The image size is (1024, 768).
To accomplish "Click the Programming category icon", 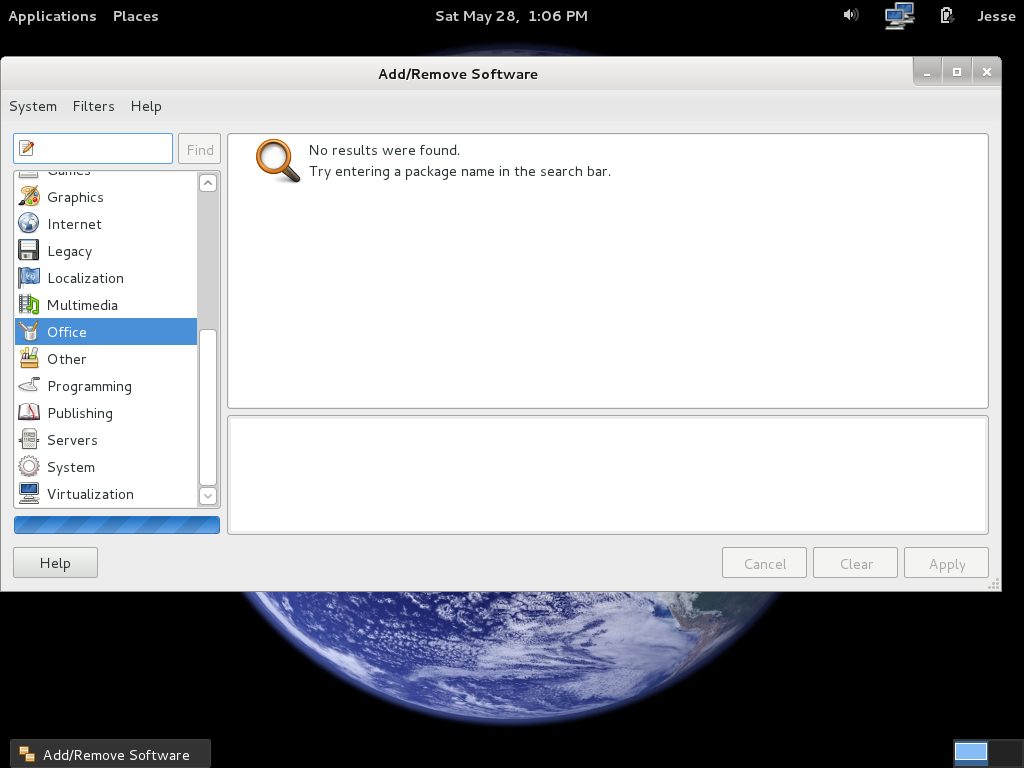I will [29, 385].
